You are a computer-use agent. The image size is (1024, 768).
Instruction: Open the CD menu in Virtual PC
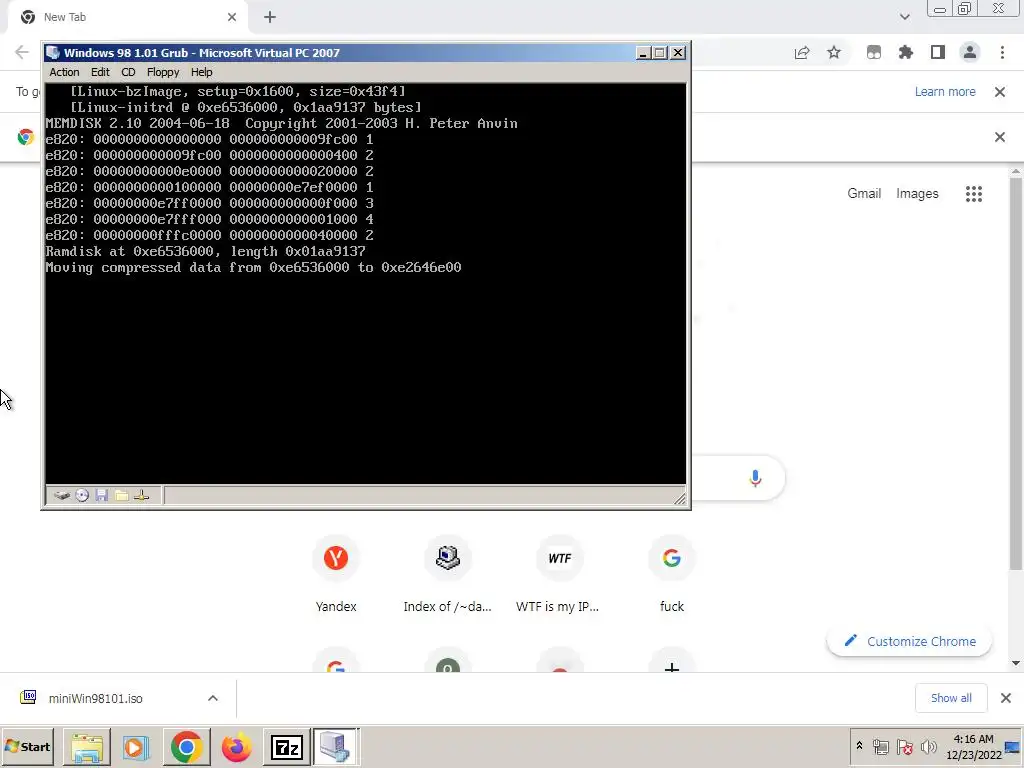(x=128, y=72)
